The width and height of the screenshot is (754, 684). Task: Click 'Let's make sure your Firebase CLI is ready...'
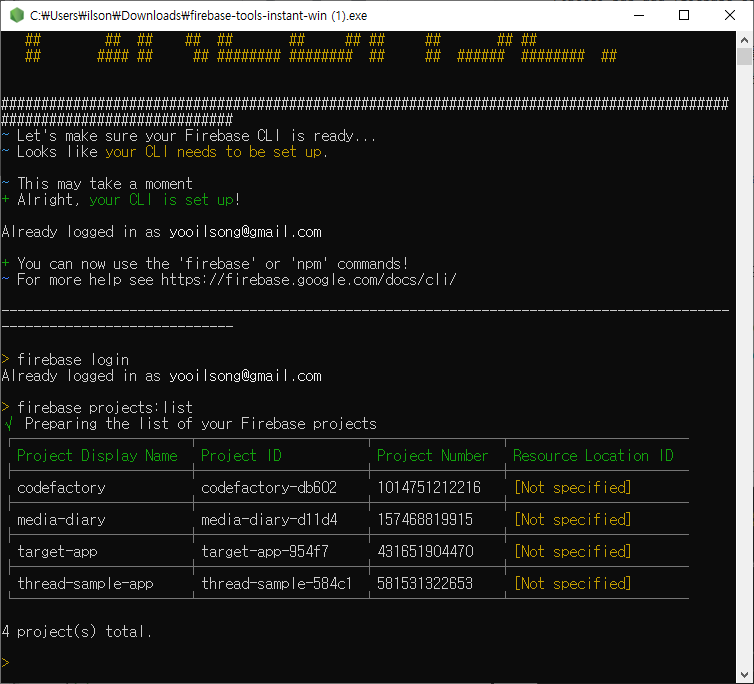[x=196, y=136]
